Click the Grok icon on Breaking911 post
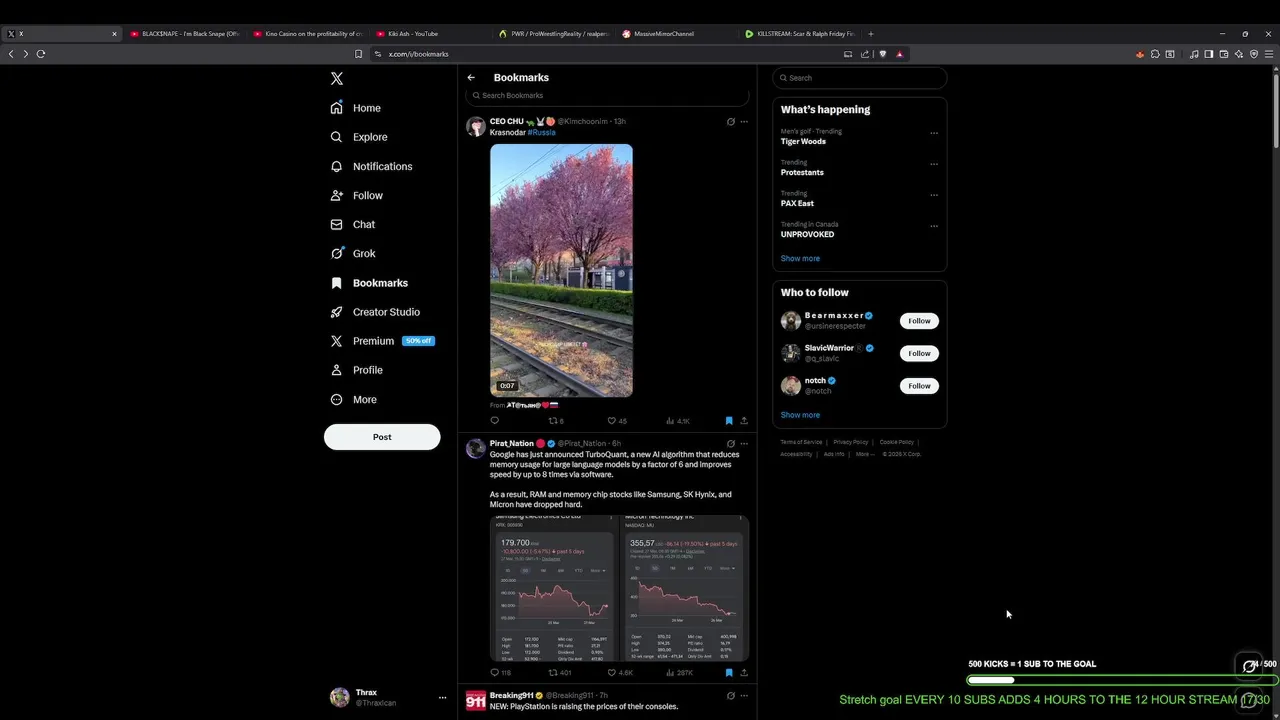The height and width of the screenshot is (720, 1280). tap(730, 696)
